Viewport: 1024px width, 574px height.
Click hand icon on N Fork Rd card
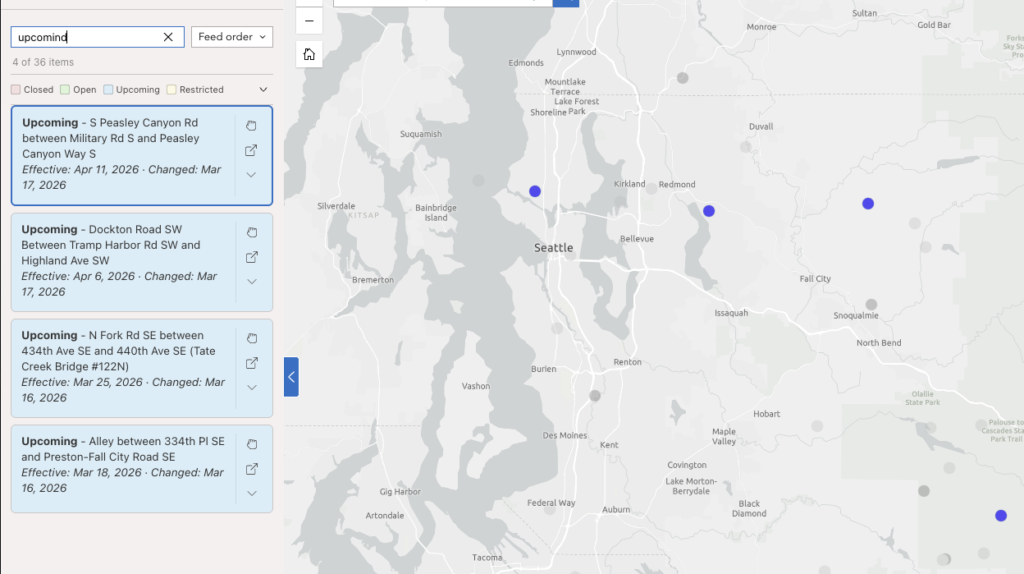252,338
